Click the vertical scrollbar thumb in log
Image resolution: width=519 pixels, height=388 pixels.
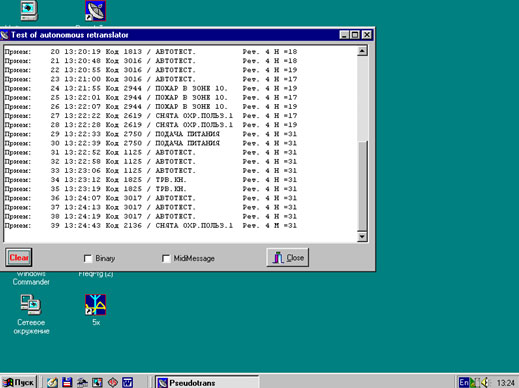[x=362, y=186]
